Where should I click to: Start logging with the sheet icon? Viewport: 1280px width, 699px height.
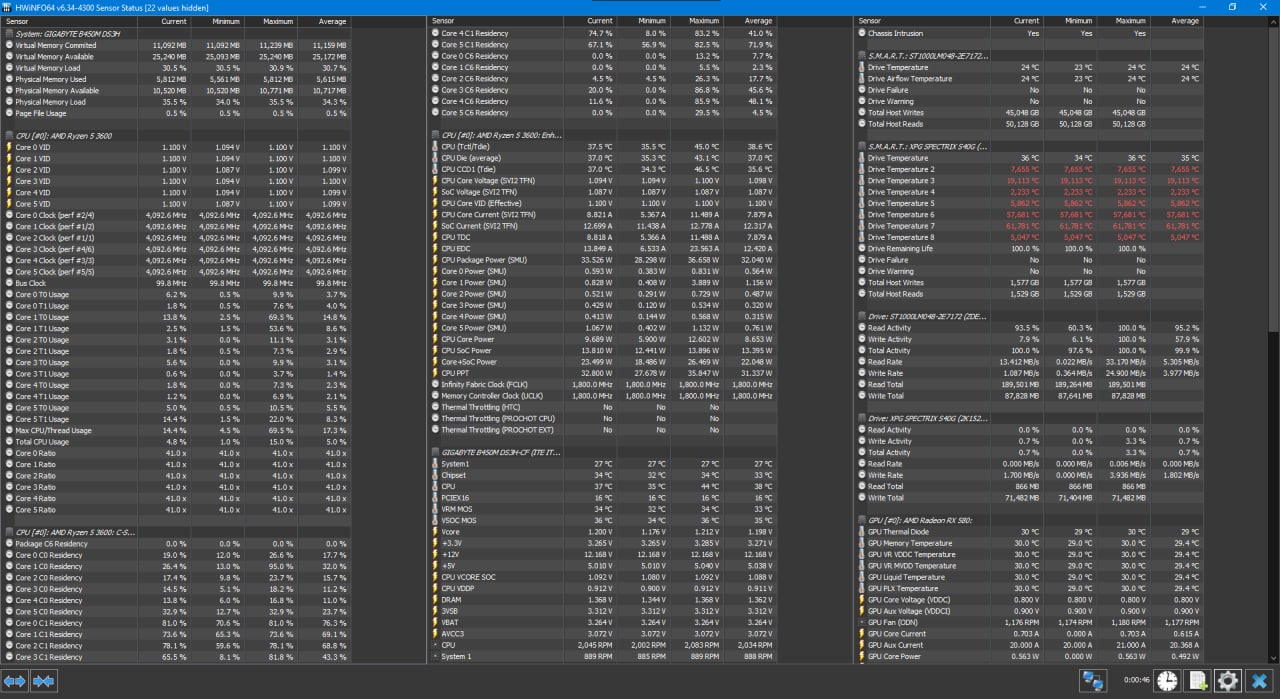[1197, 681]
